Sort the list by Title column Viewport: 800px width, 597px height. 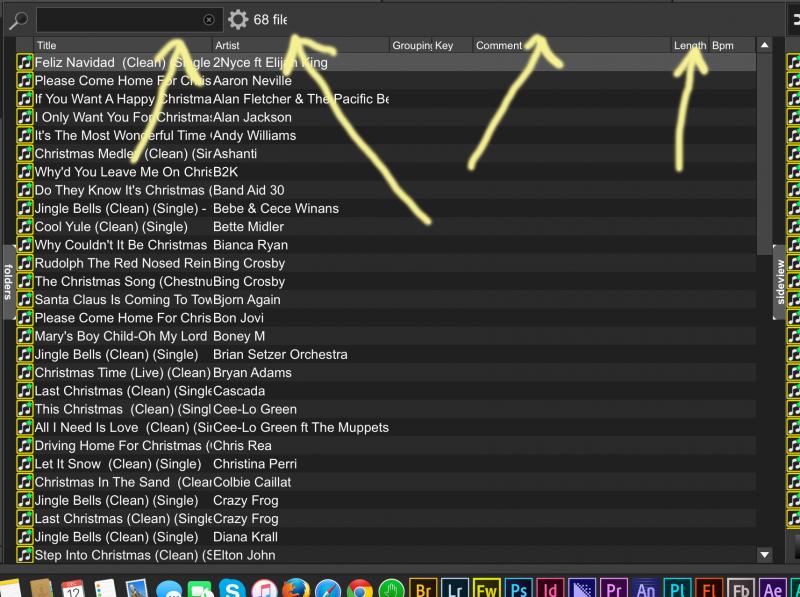pyautogui.click(x=122, y=45)
